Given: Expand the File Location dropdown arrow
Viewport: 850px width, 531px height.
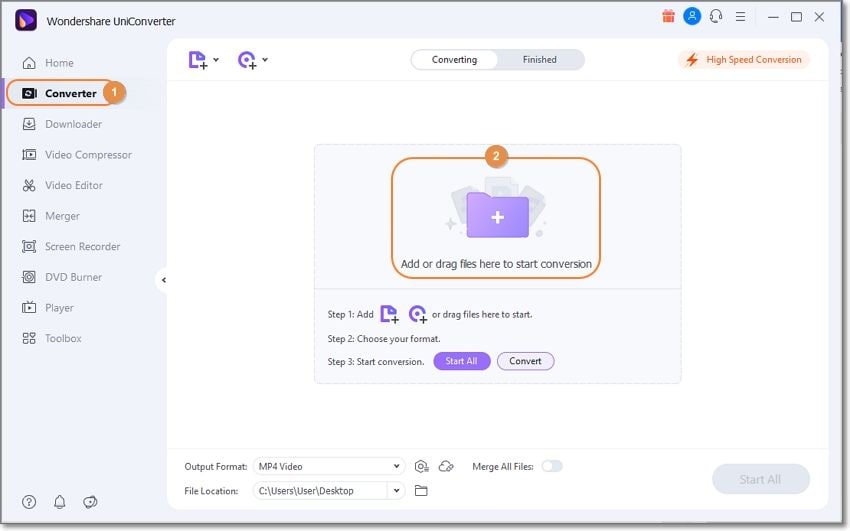Looking at the screenshot, I should 396,491.
